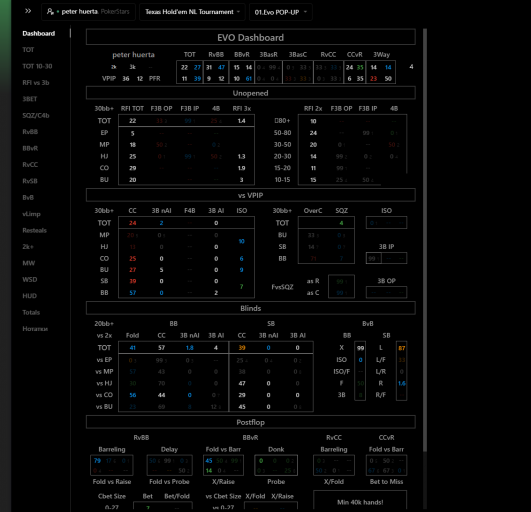This screenshot has height=512, width=531.
Task: Click 50-80 row RFI 2x value 24
Action: [313, 133]
